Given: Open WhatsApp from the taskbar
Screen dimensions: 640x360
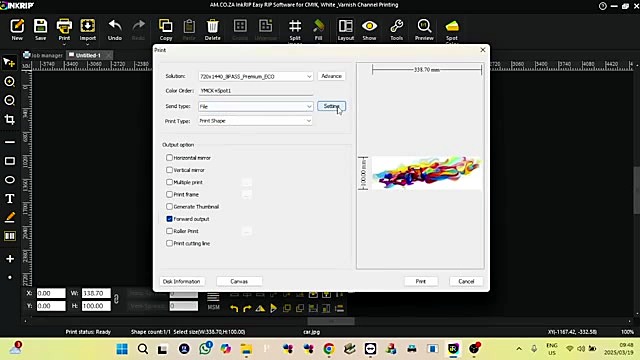Looking at the screenshot, I should [x=205, y=349].
